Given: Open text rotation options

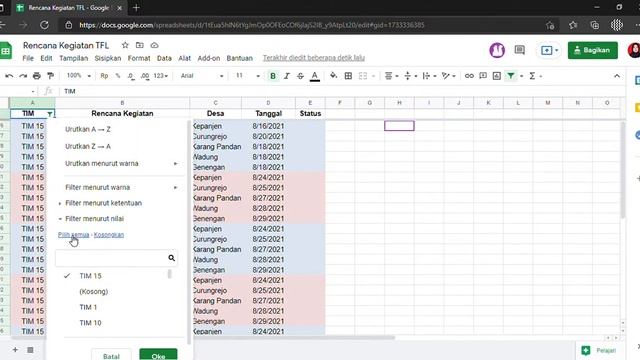Looking at the screenshot, I should point(448,76).
